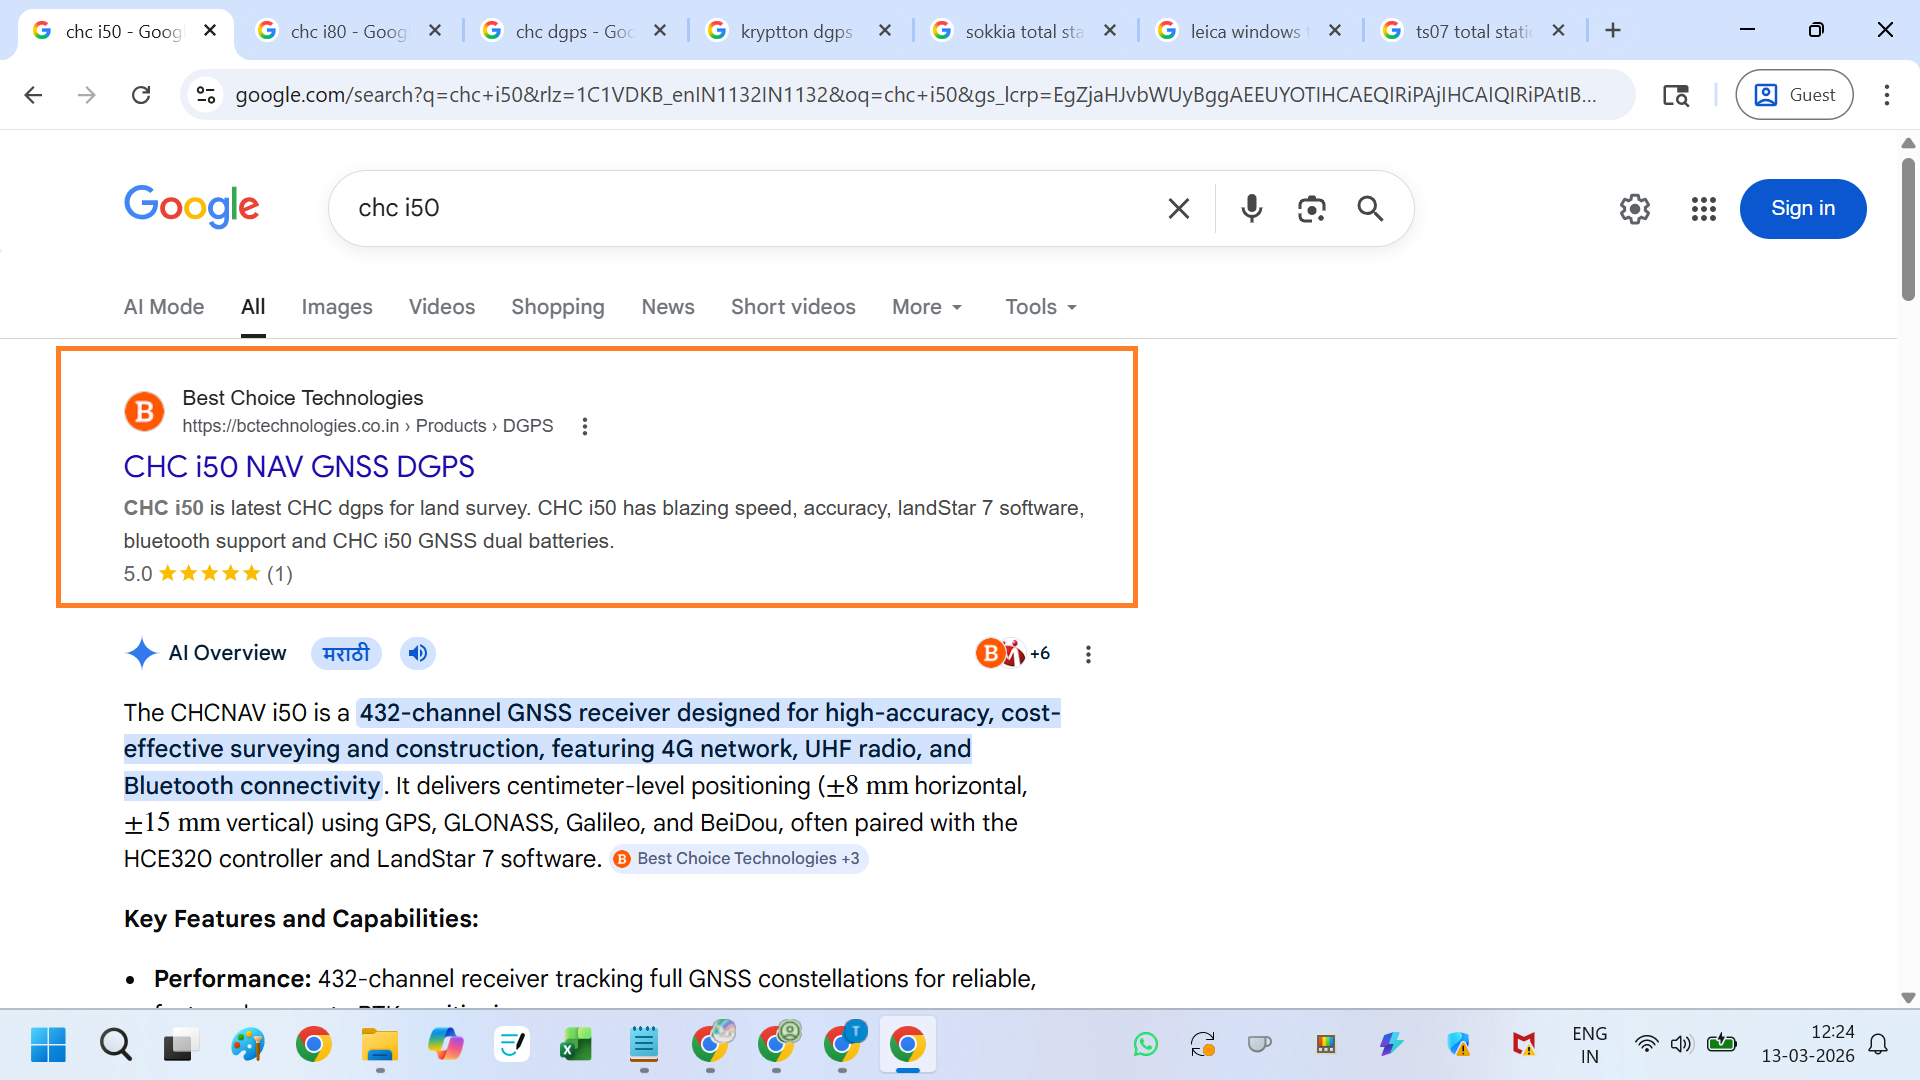The image size is (1920, 1080).
Task: Click the page vertical scrollbar
Action: pos(1908,230)
